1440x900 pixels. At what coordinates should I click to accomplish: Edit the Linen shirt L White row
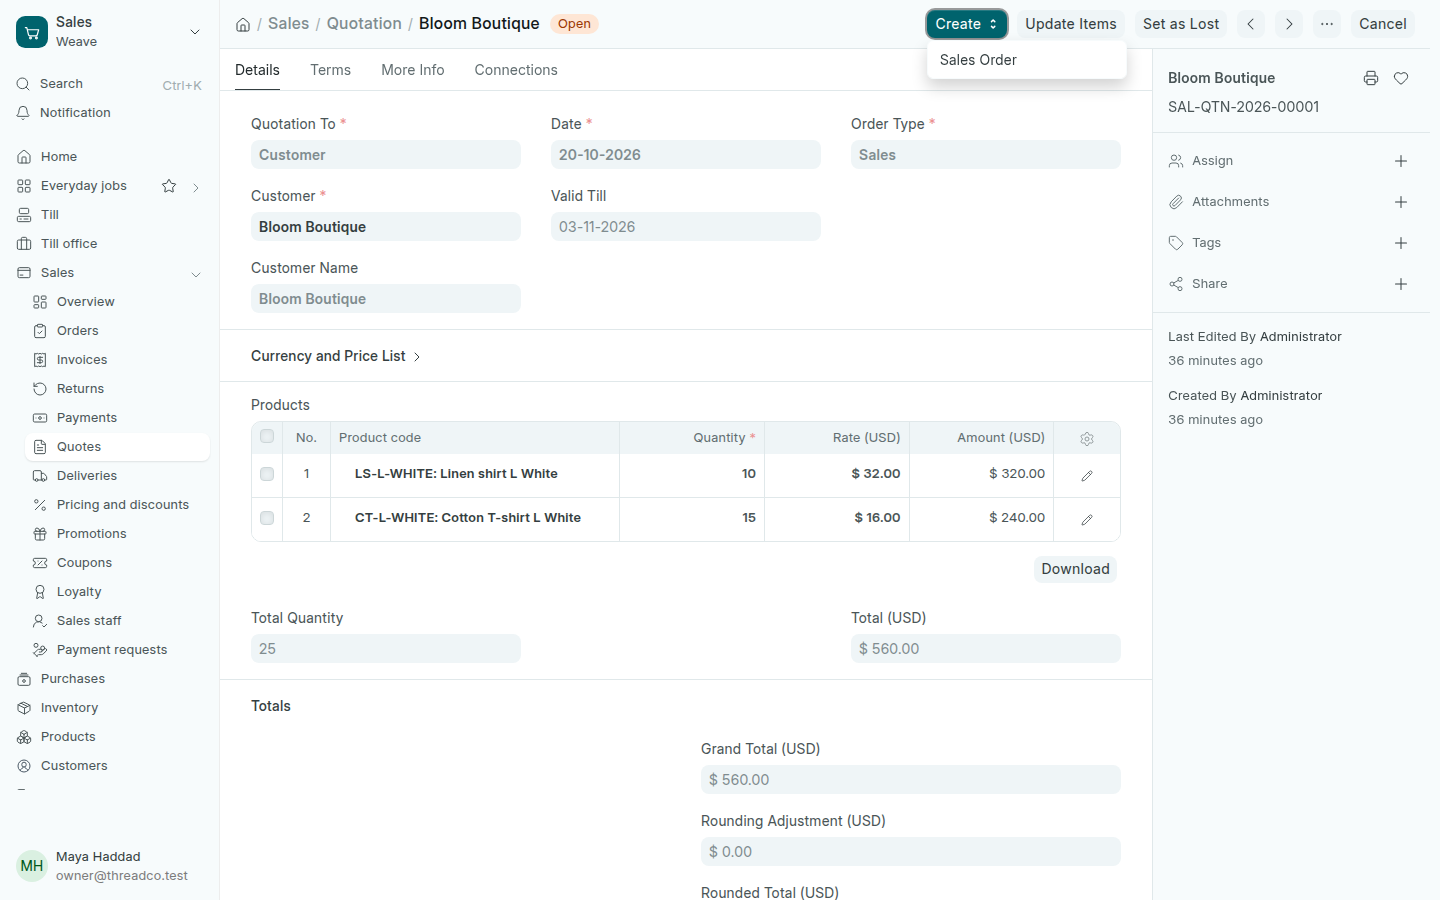(1087, 475)
